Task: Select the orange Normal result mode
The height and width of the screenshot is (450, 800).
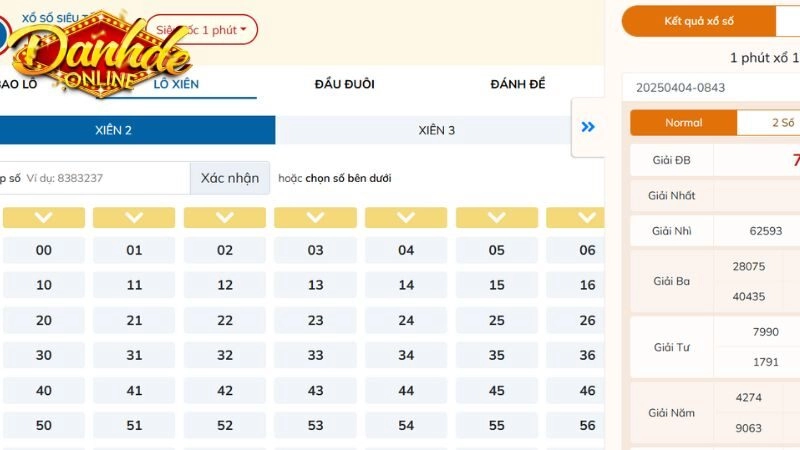Action: [684, 123]
